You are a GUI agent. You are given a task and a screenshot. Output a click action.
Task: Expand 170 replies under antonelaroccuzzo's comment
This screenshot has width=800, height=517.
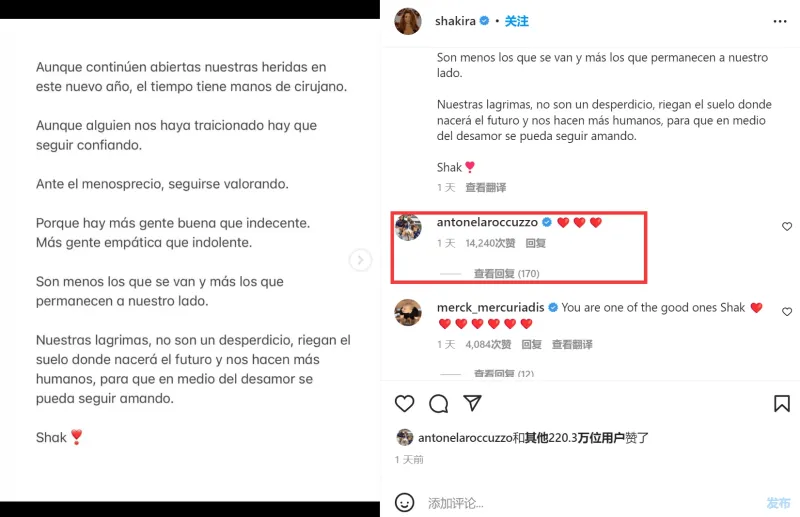[x=507, y=274]
